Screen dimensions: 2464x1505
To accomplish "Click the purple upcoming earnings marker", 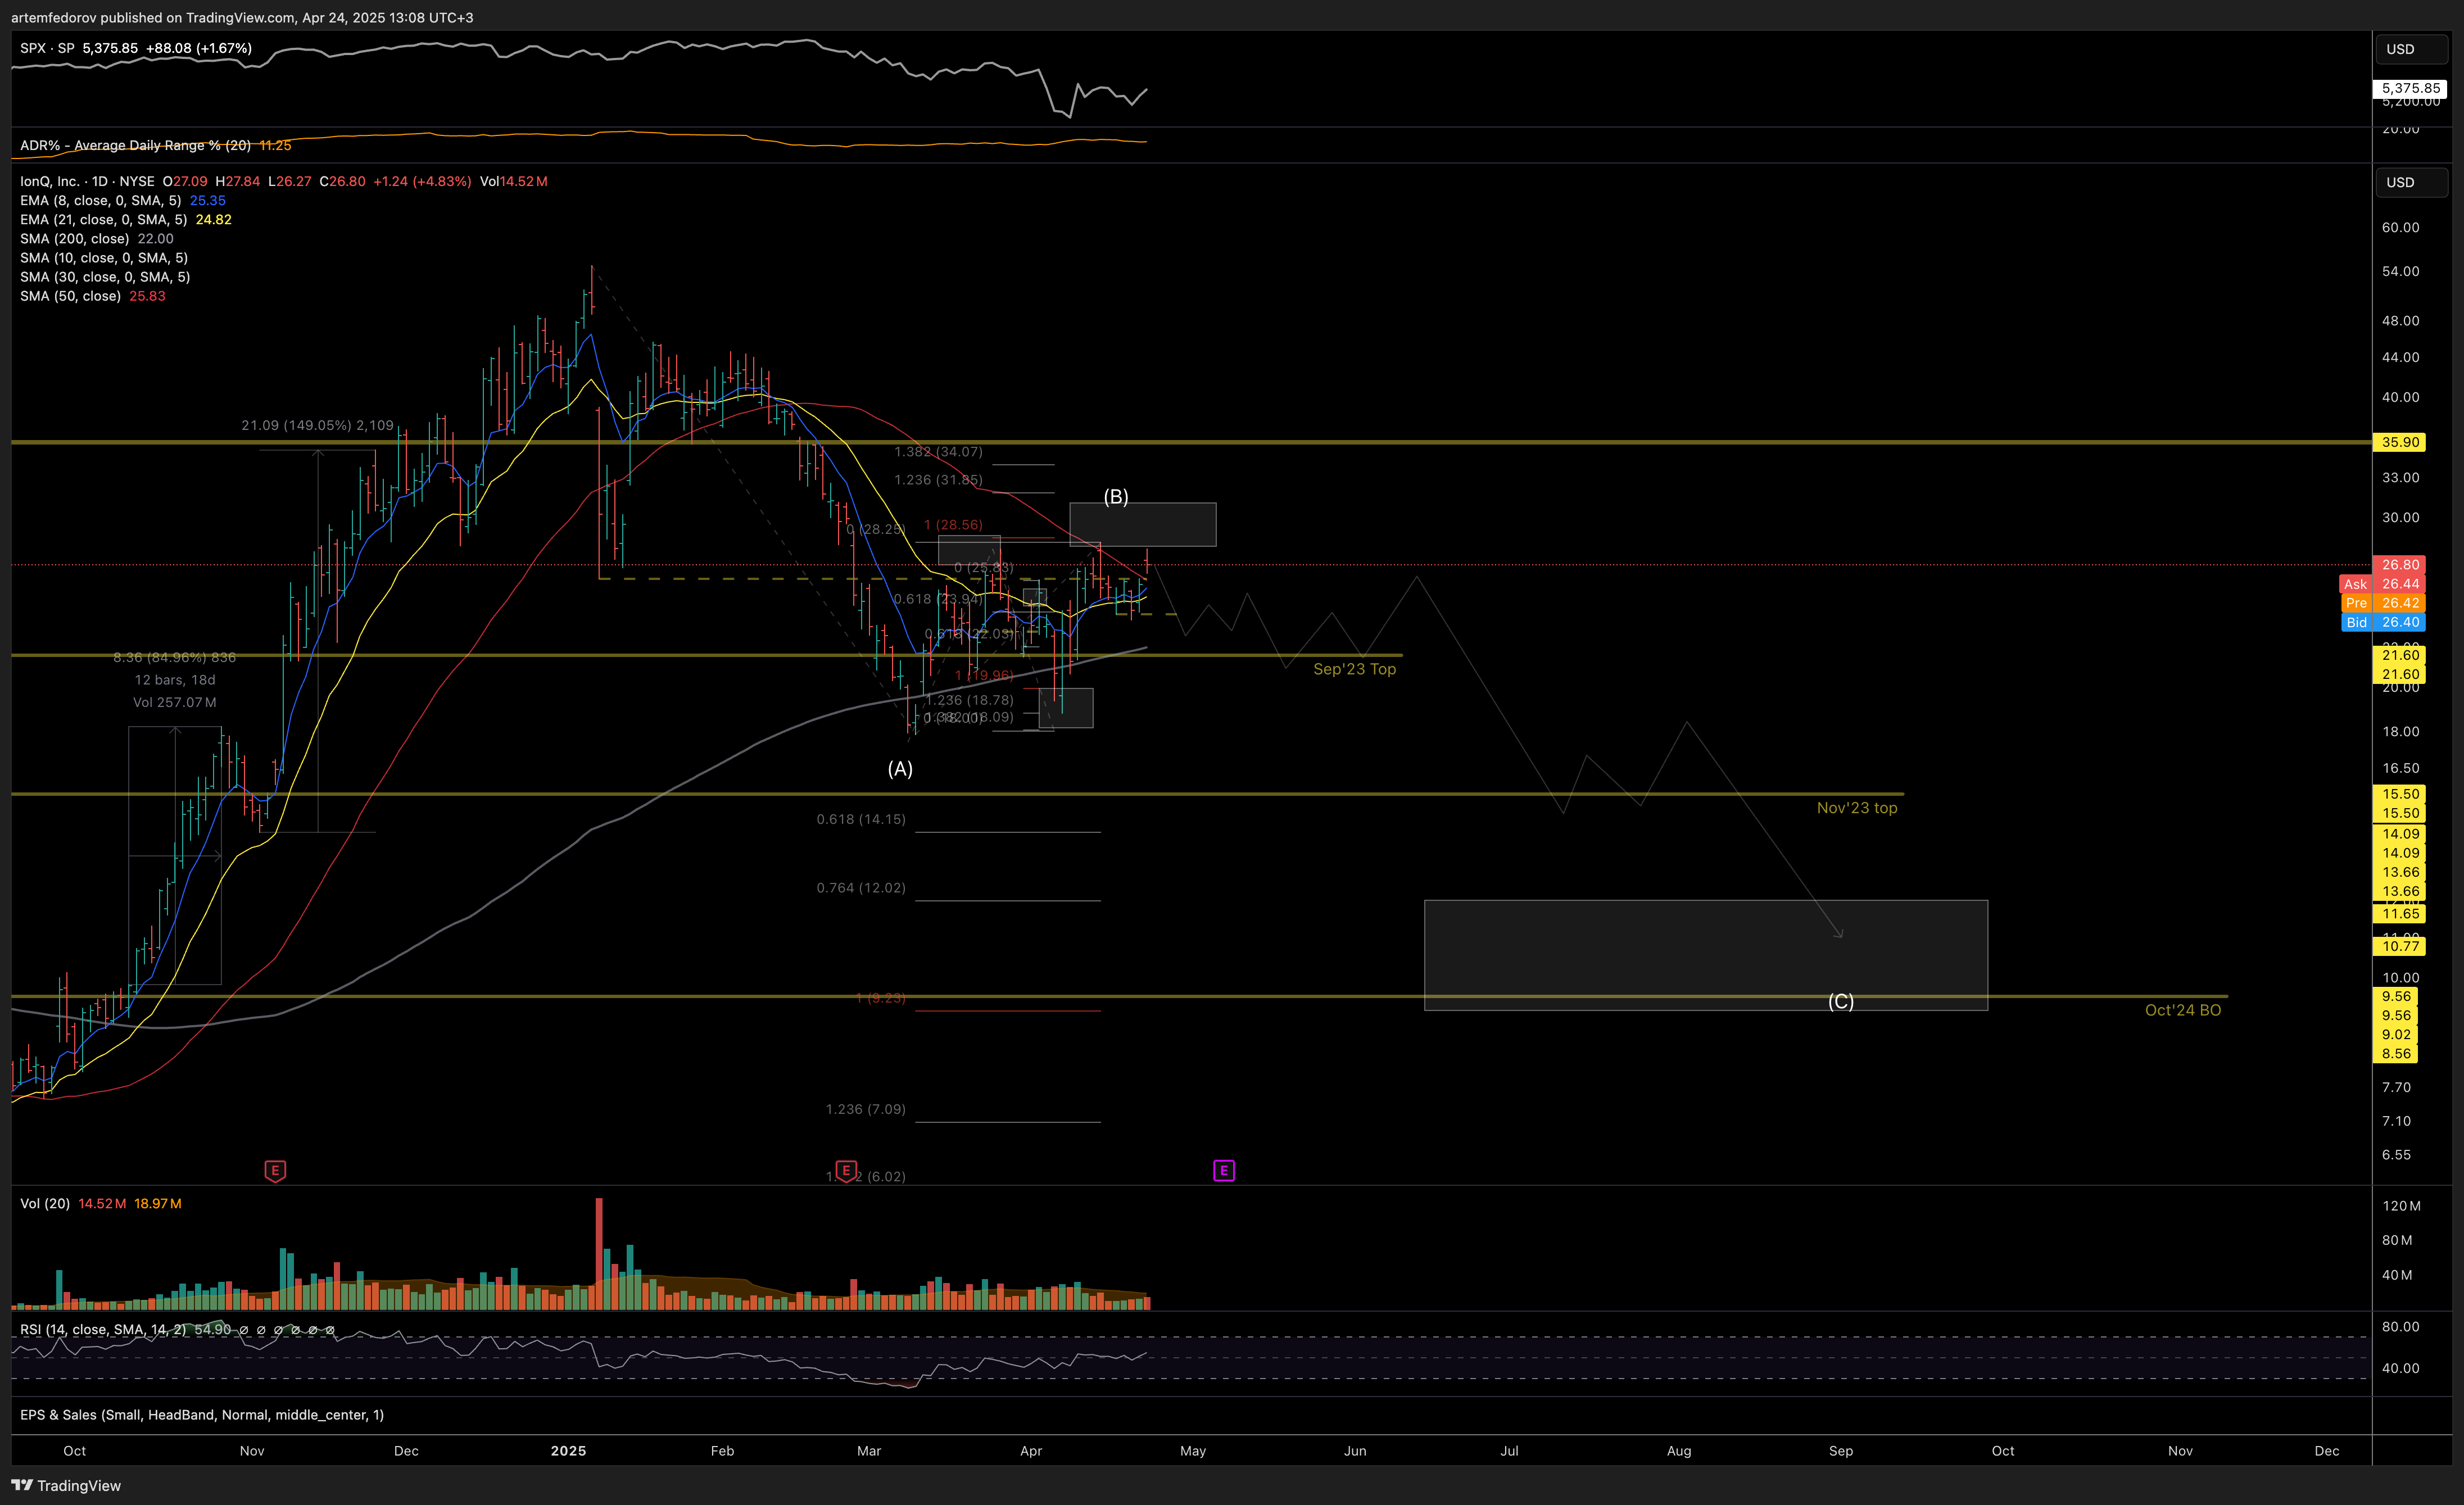I will point(1224,1170).
